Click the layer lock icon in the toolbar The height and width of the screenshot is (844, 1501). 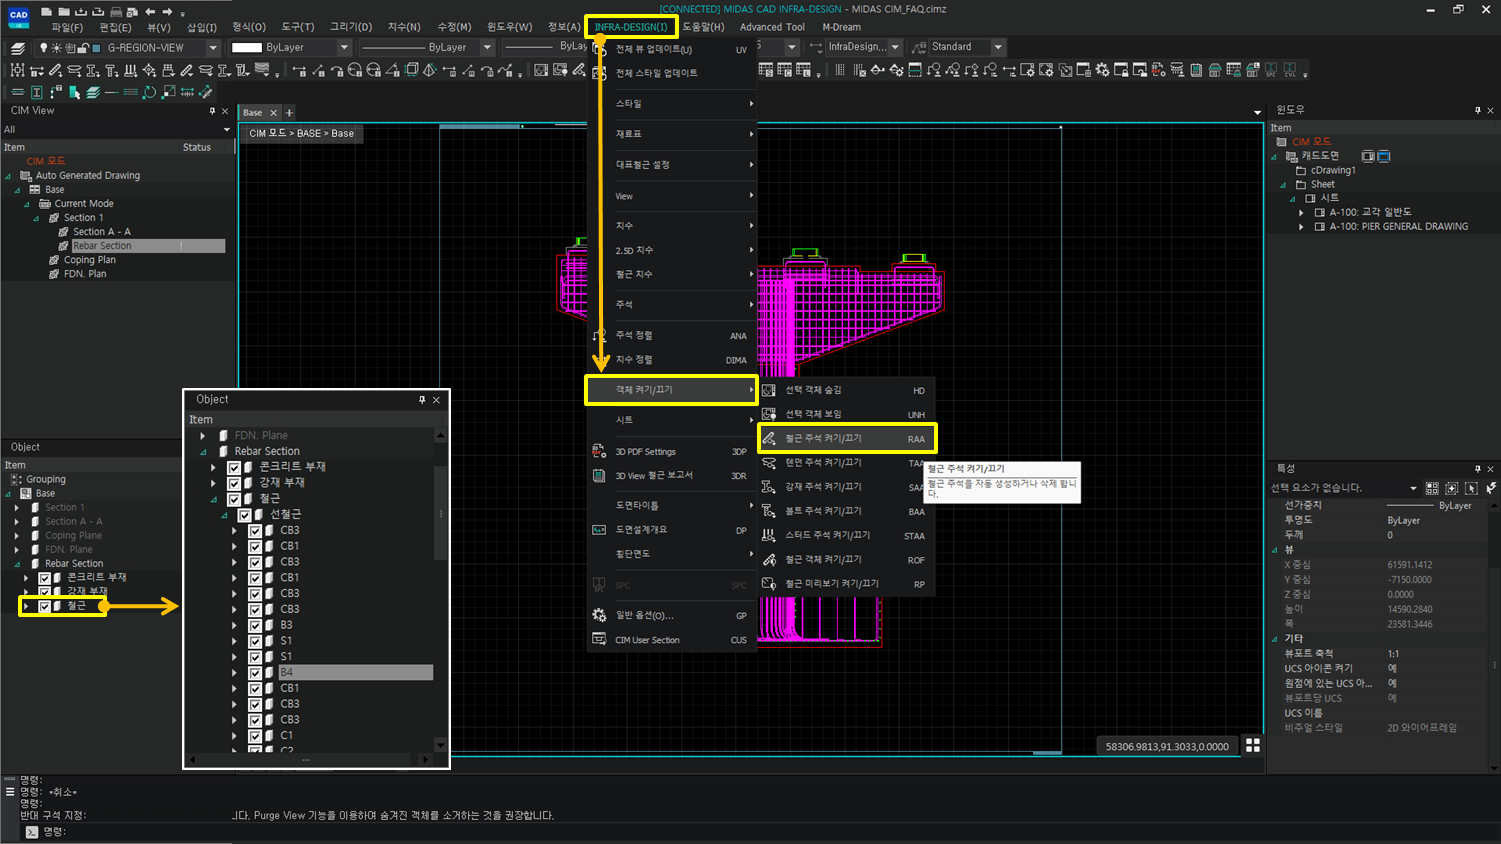click(83, 47)
